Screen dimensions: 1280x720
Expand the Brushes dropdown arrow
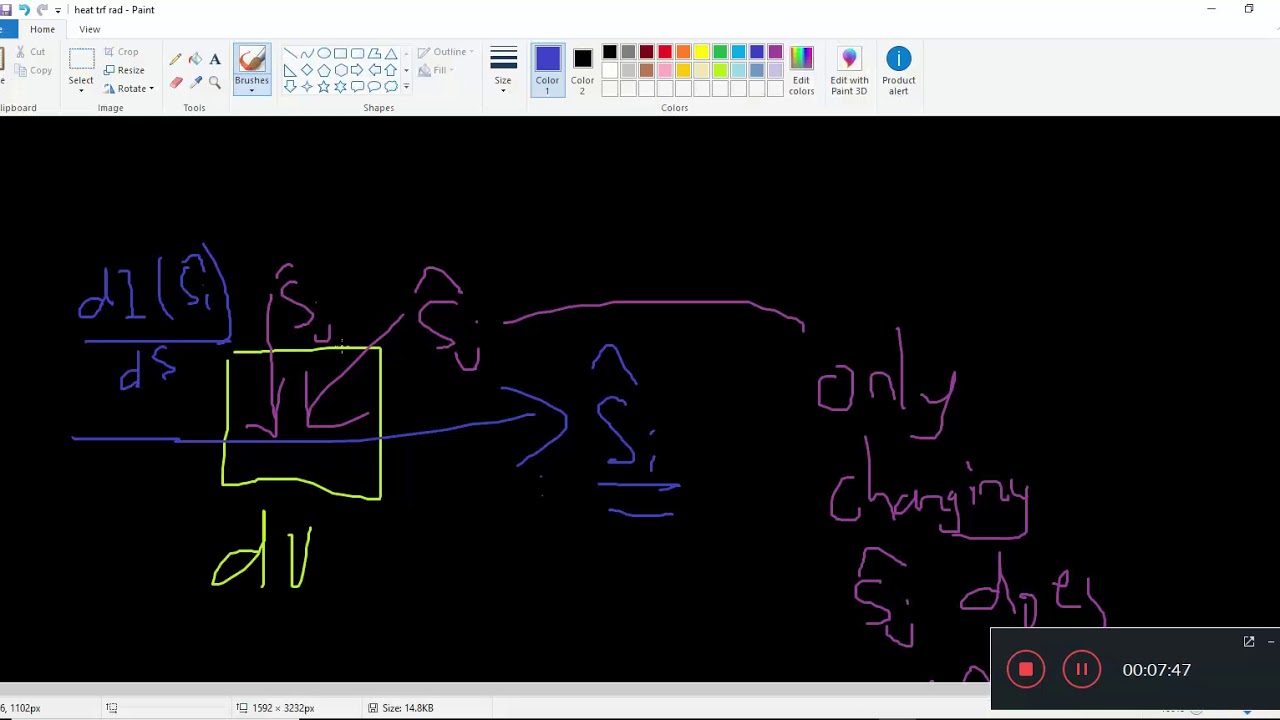pyautogui.click(x=252, y=90)
